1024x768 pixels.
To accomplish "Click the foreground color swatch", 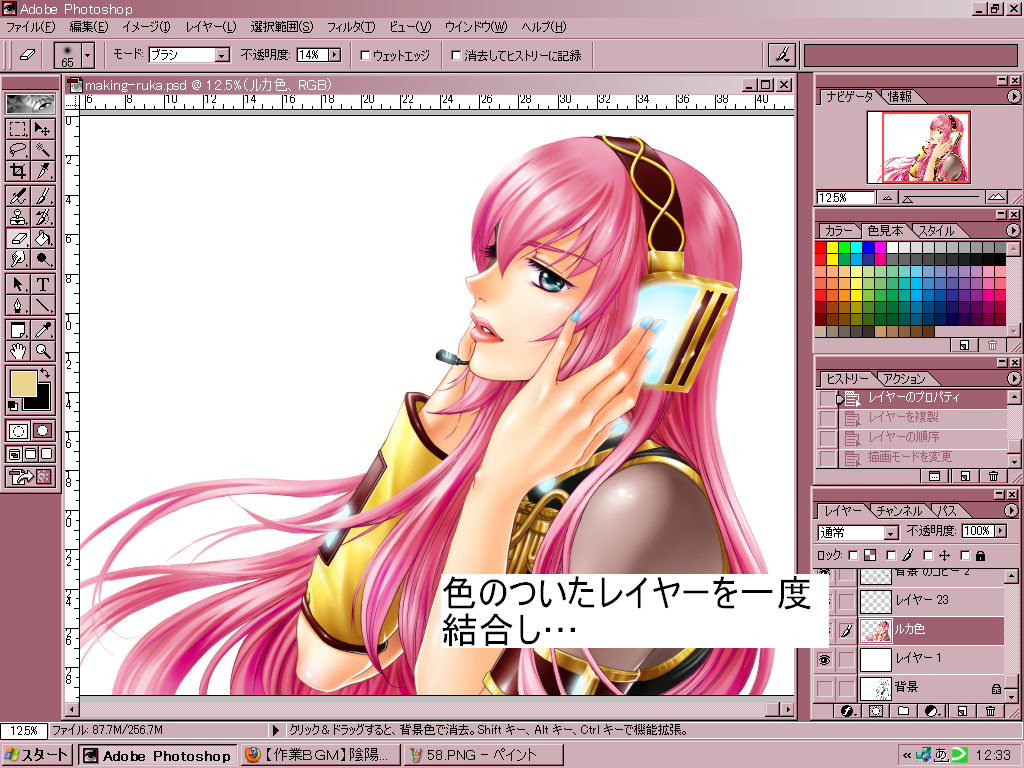I will 22,384.
